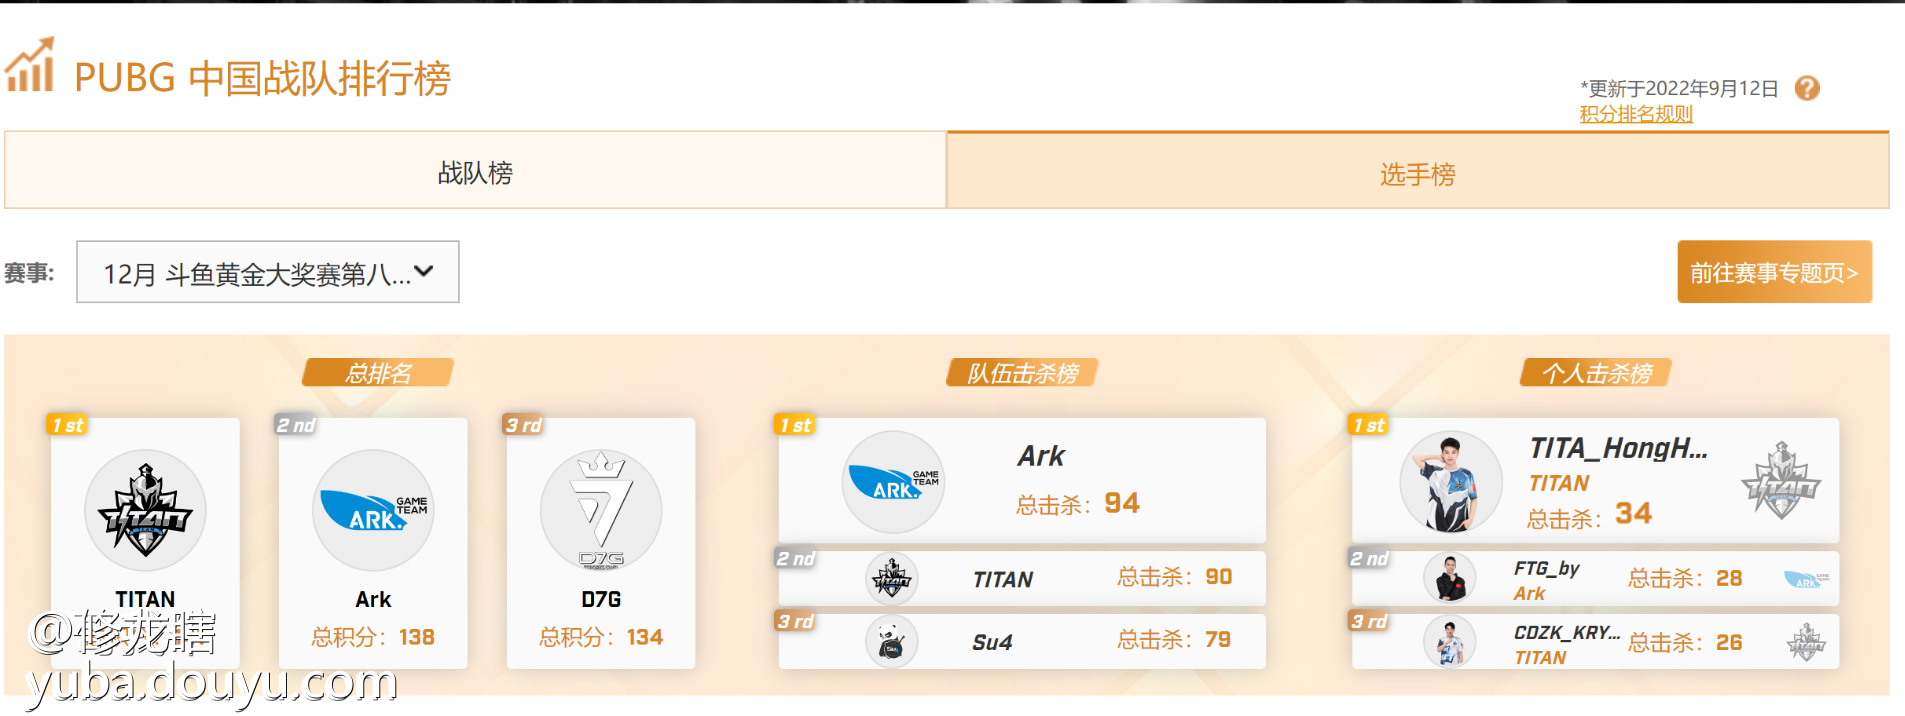Click the Ark team logo in second place card
Screen dimensions: 1905x716
[373, 510]
